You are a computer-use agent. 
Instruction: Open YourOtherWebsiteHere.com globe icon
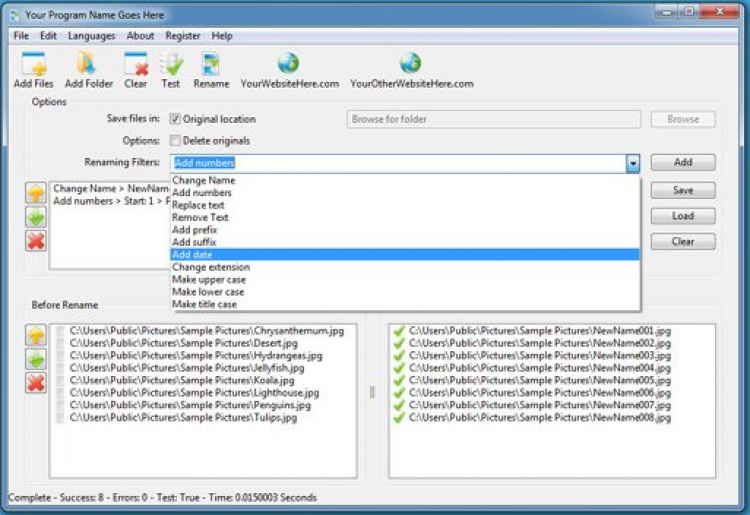pyautogui.click(x=411, y=63)
